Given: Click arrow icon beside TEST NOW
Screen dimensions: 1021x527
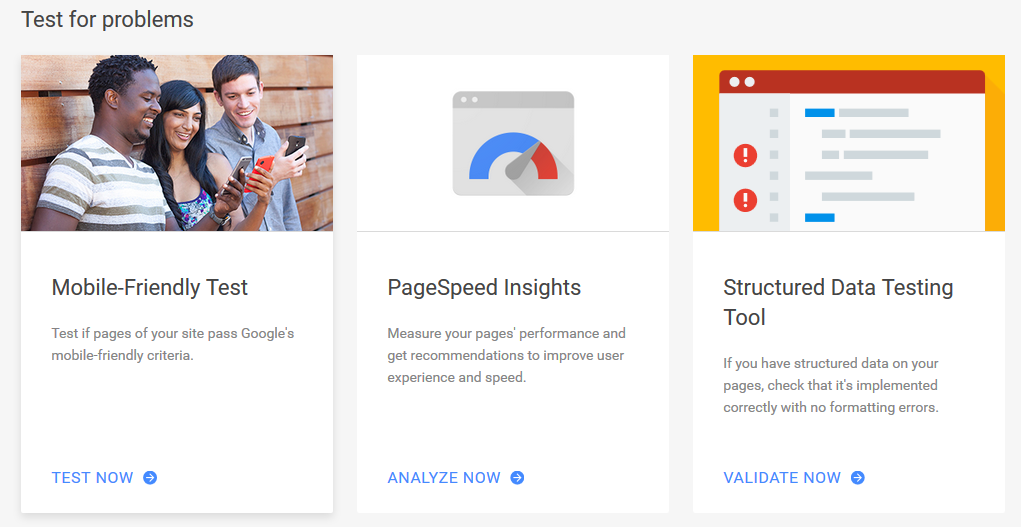Looking at the screenshot, I should 150,478.
